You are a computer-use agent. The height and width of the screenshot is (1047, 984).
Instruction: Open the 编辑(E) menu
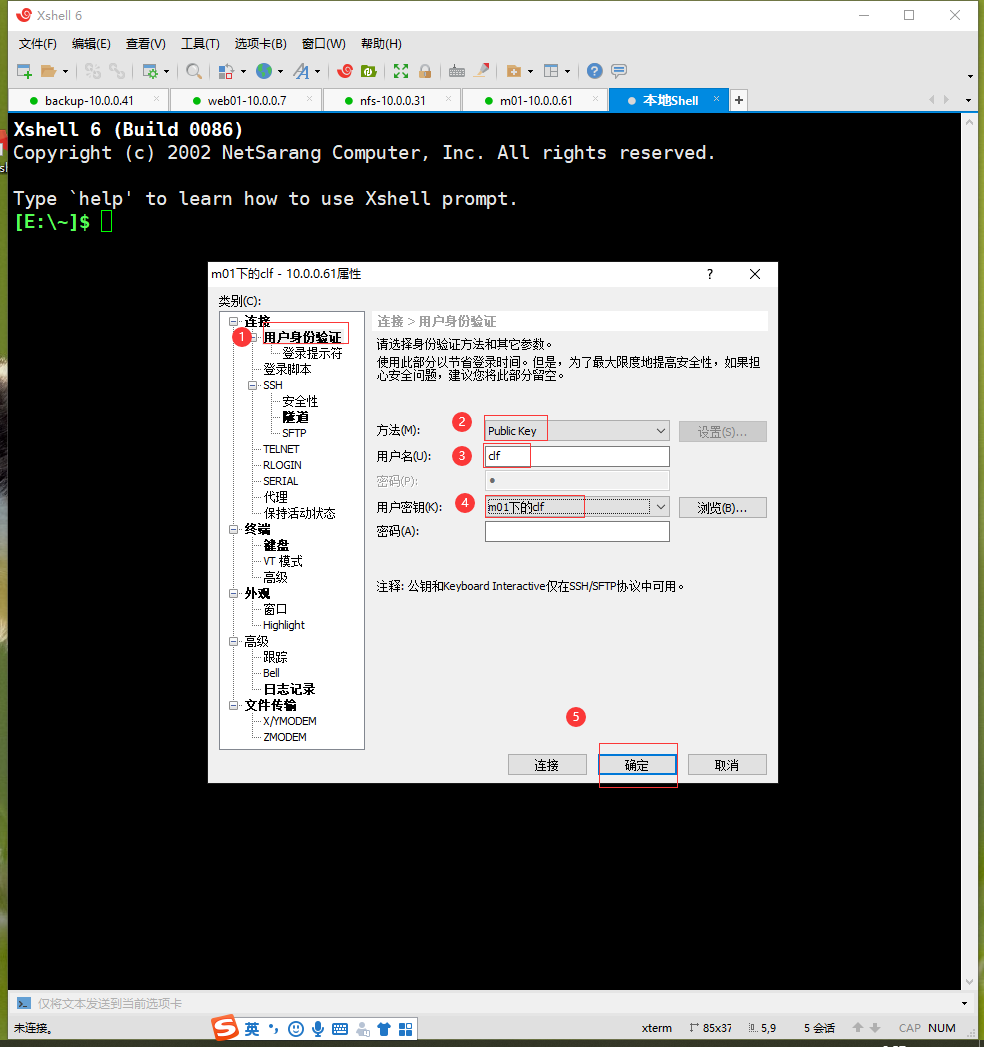[x=91, y=43]
